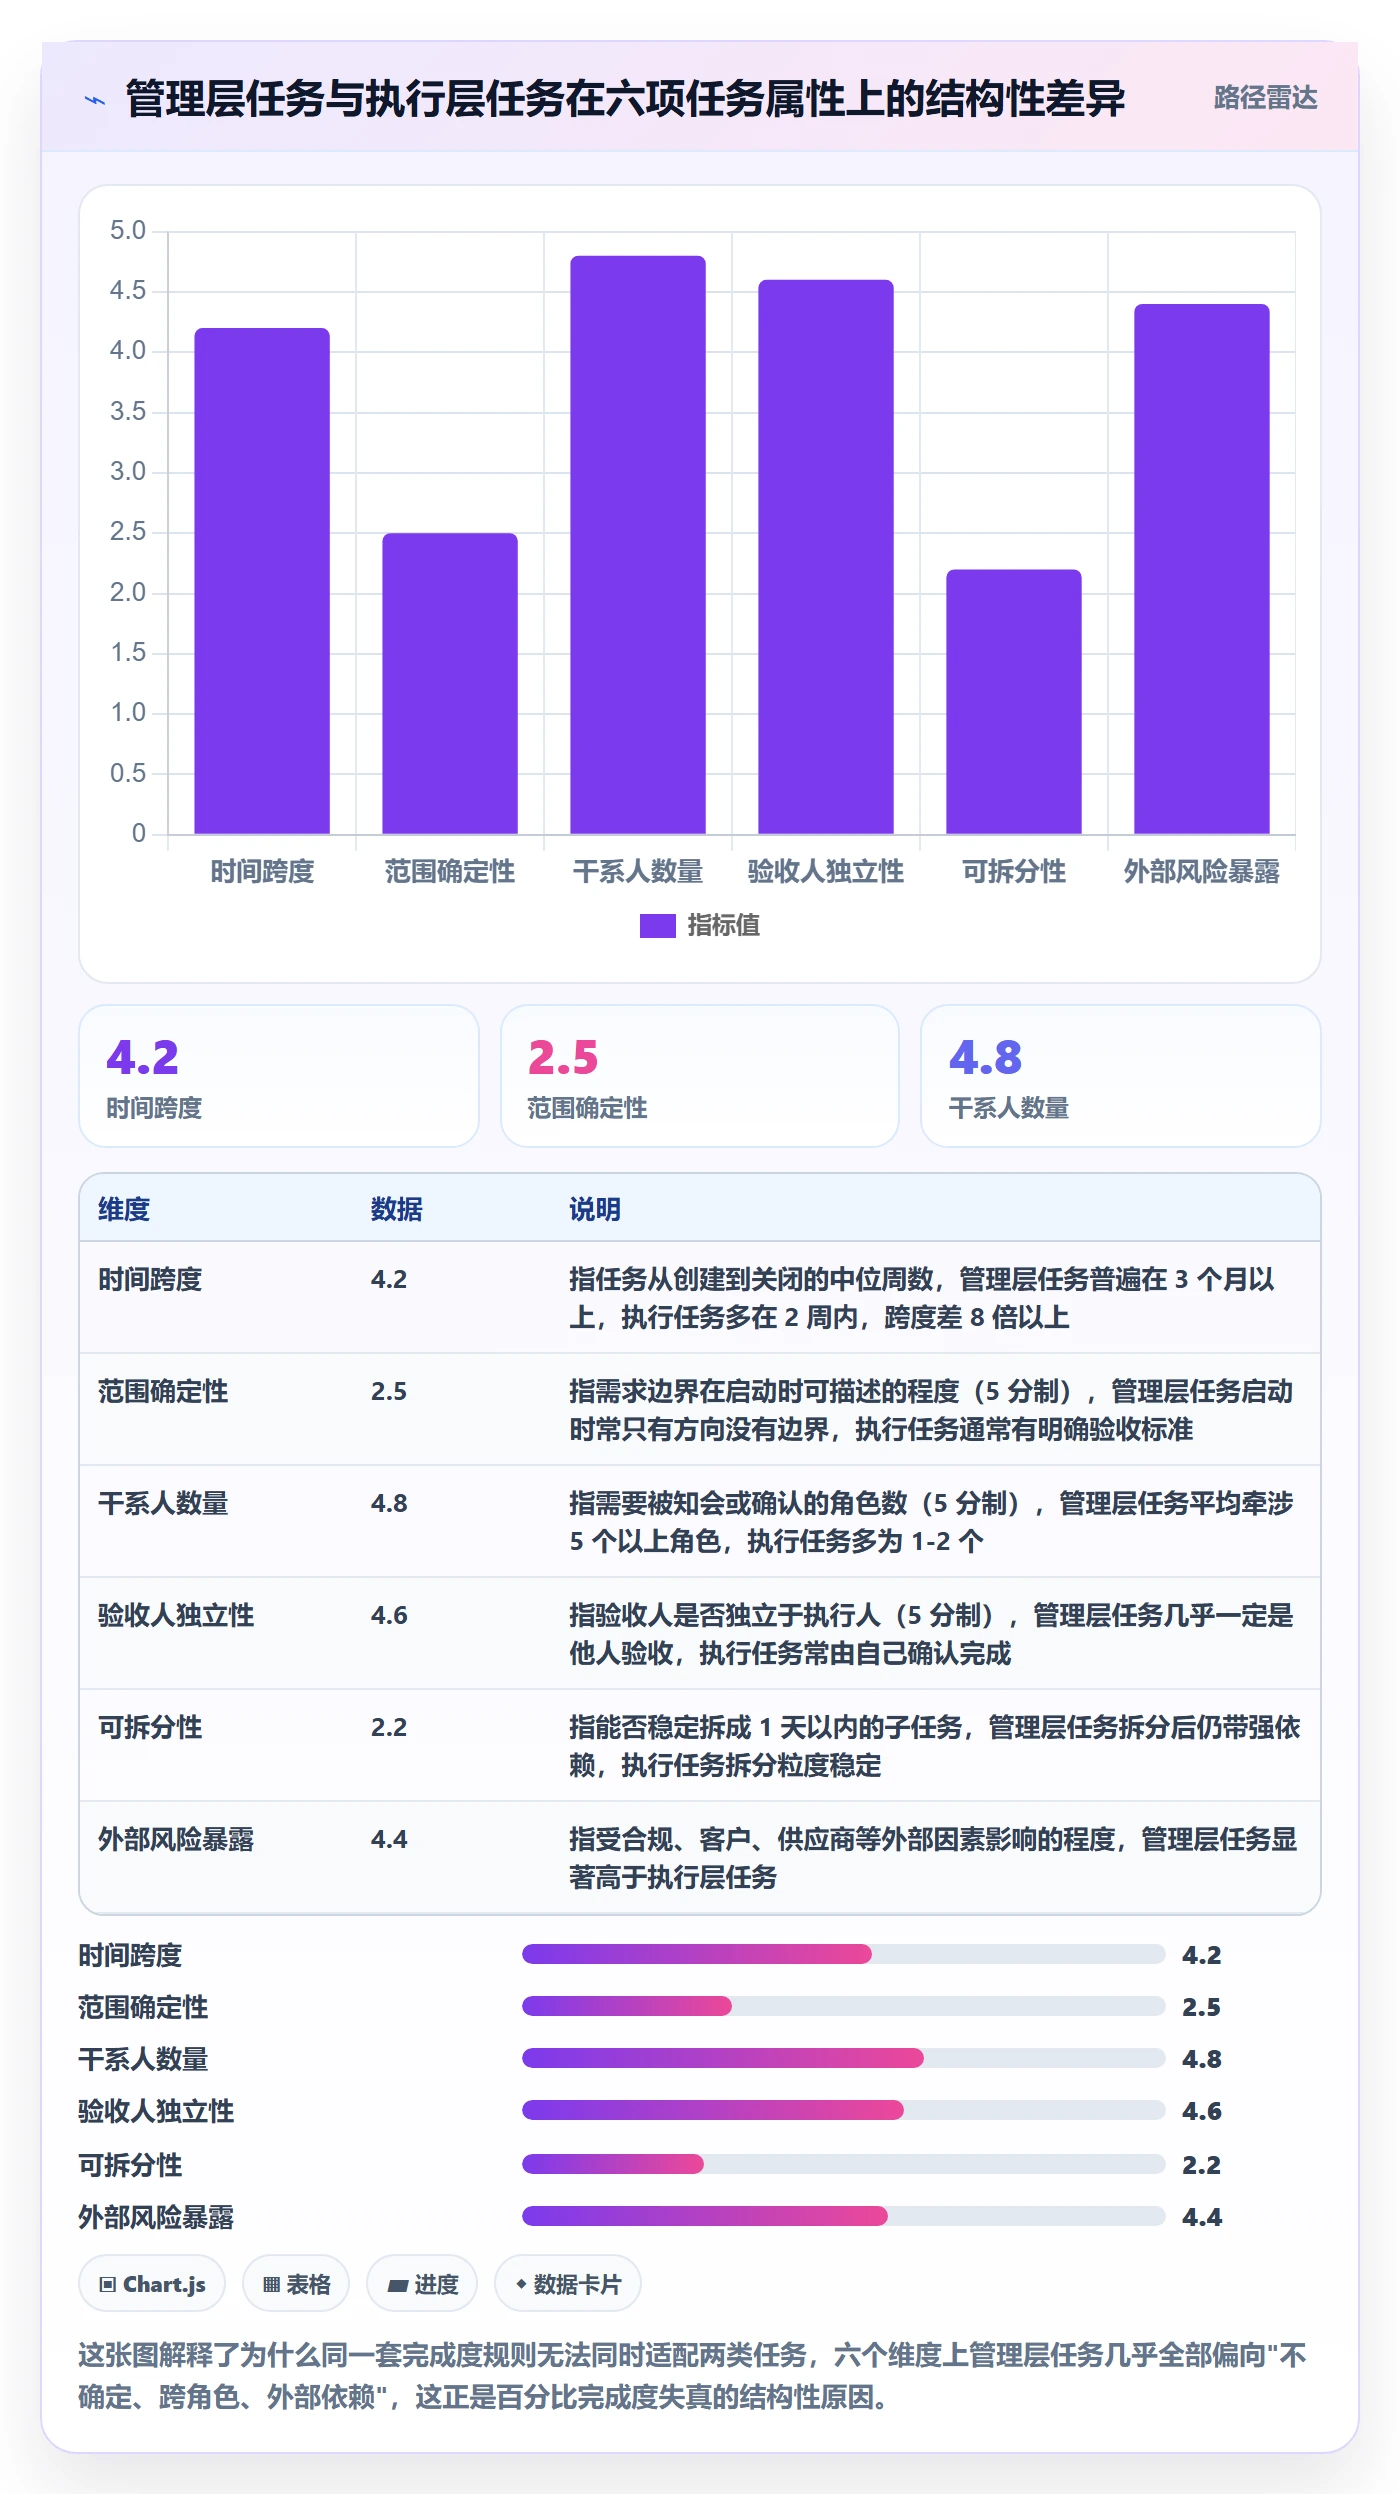This screenshot has height=2494, width=1400.
Task: Select the 时间跨度 table row name
Action: pos(150,1279)
